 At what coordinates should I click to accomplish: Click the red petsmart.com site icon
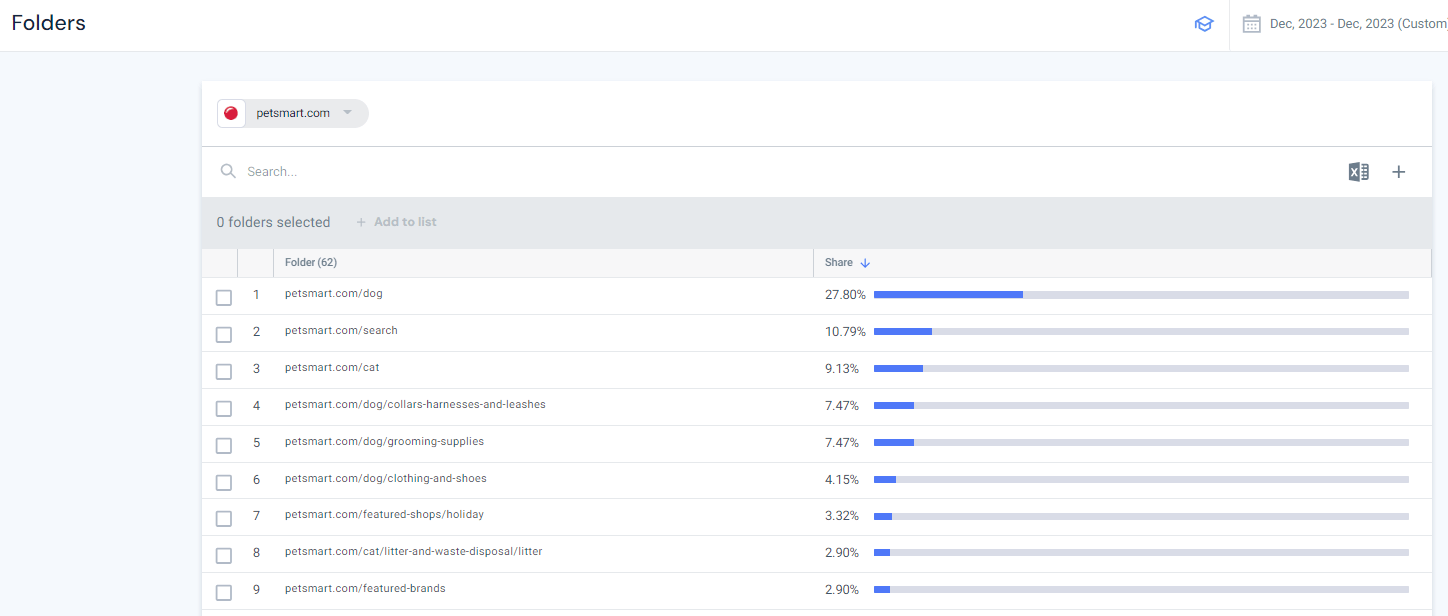pos(231,113)
